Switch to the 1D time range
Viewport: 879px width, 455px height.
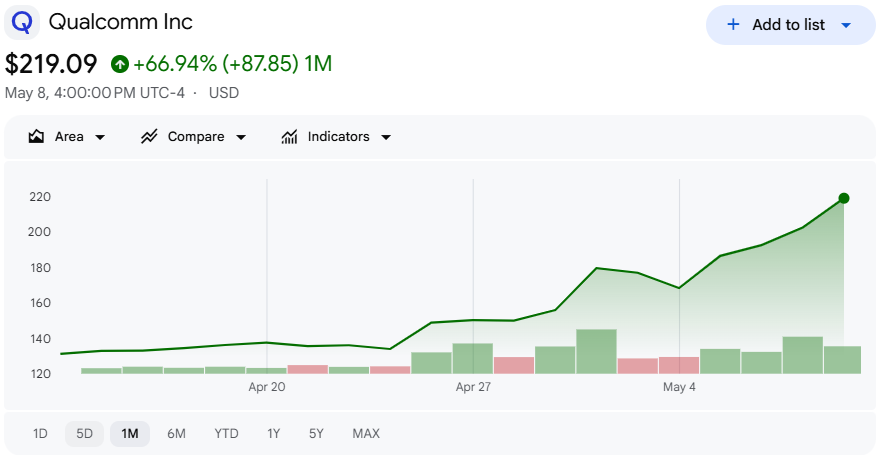pos(40,434)
